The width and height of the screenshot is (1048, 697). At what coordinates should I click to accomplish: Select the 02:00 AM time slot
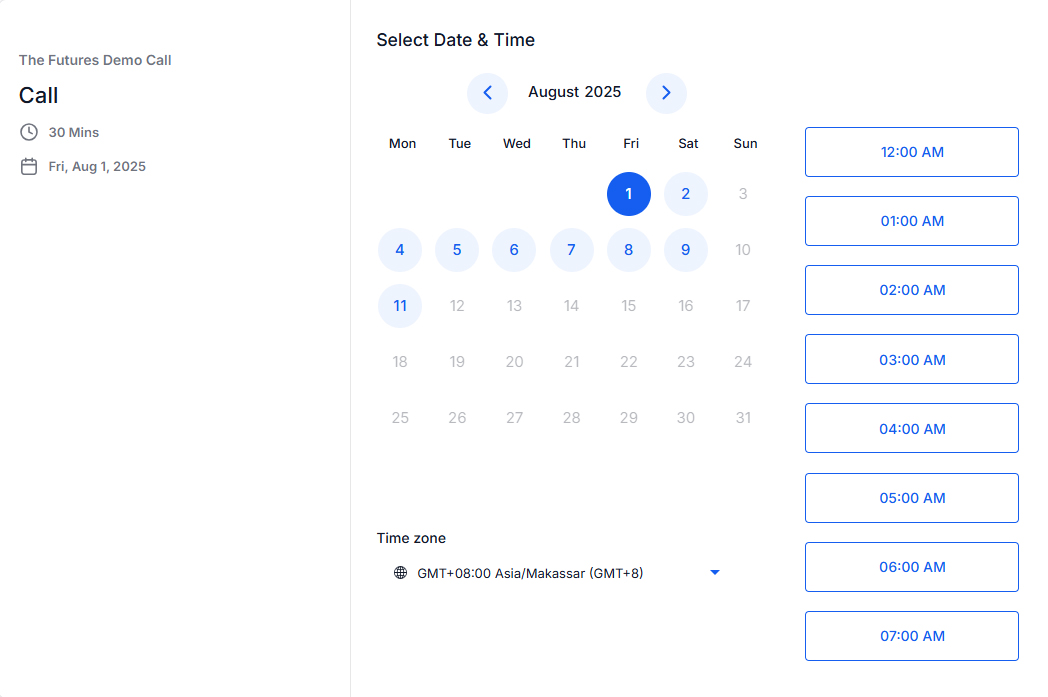[911, 290]
